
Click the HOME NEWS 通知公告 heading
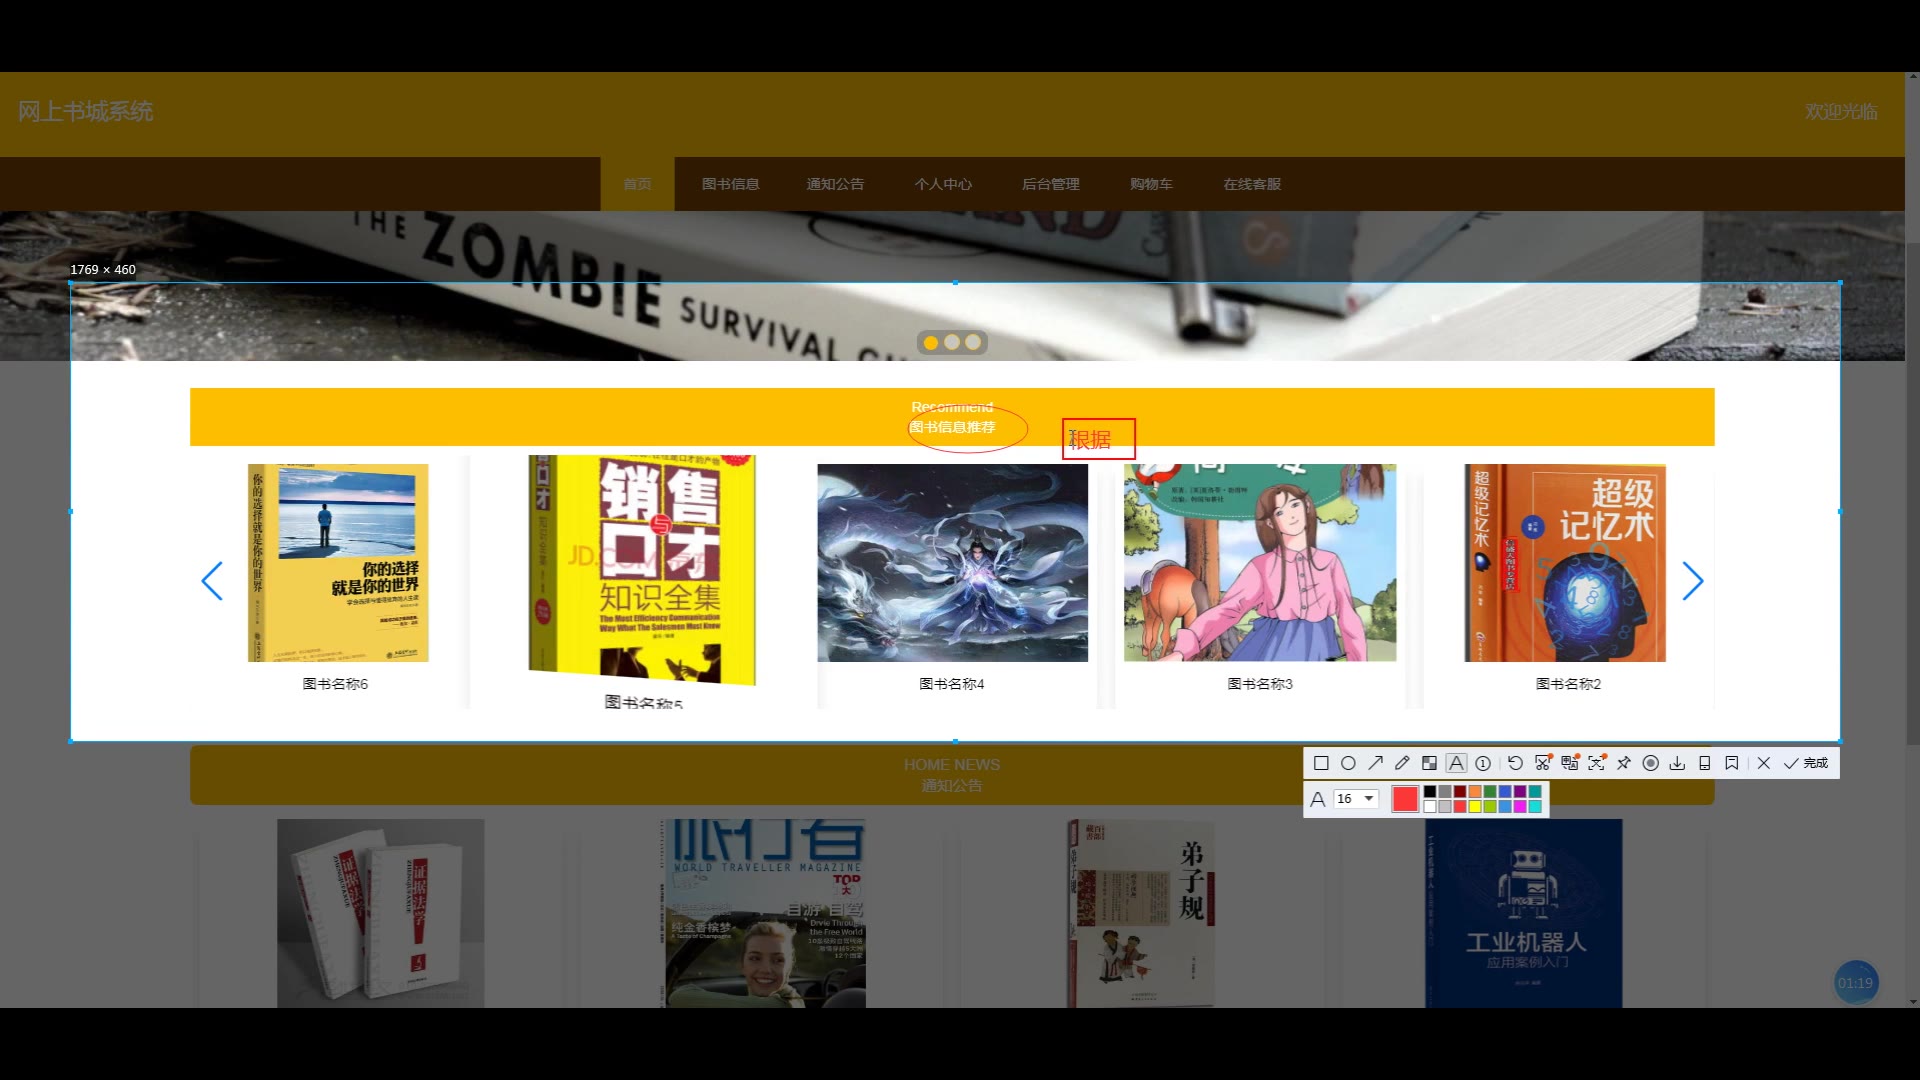952,775
